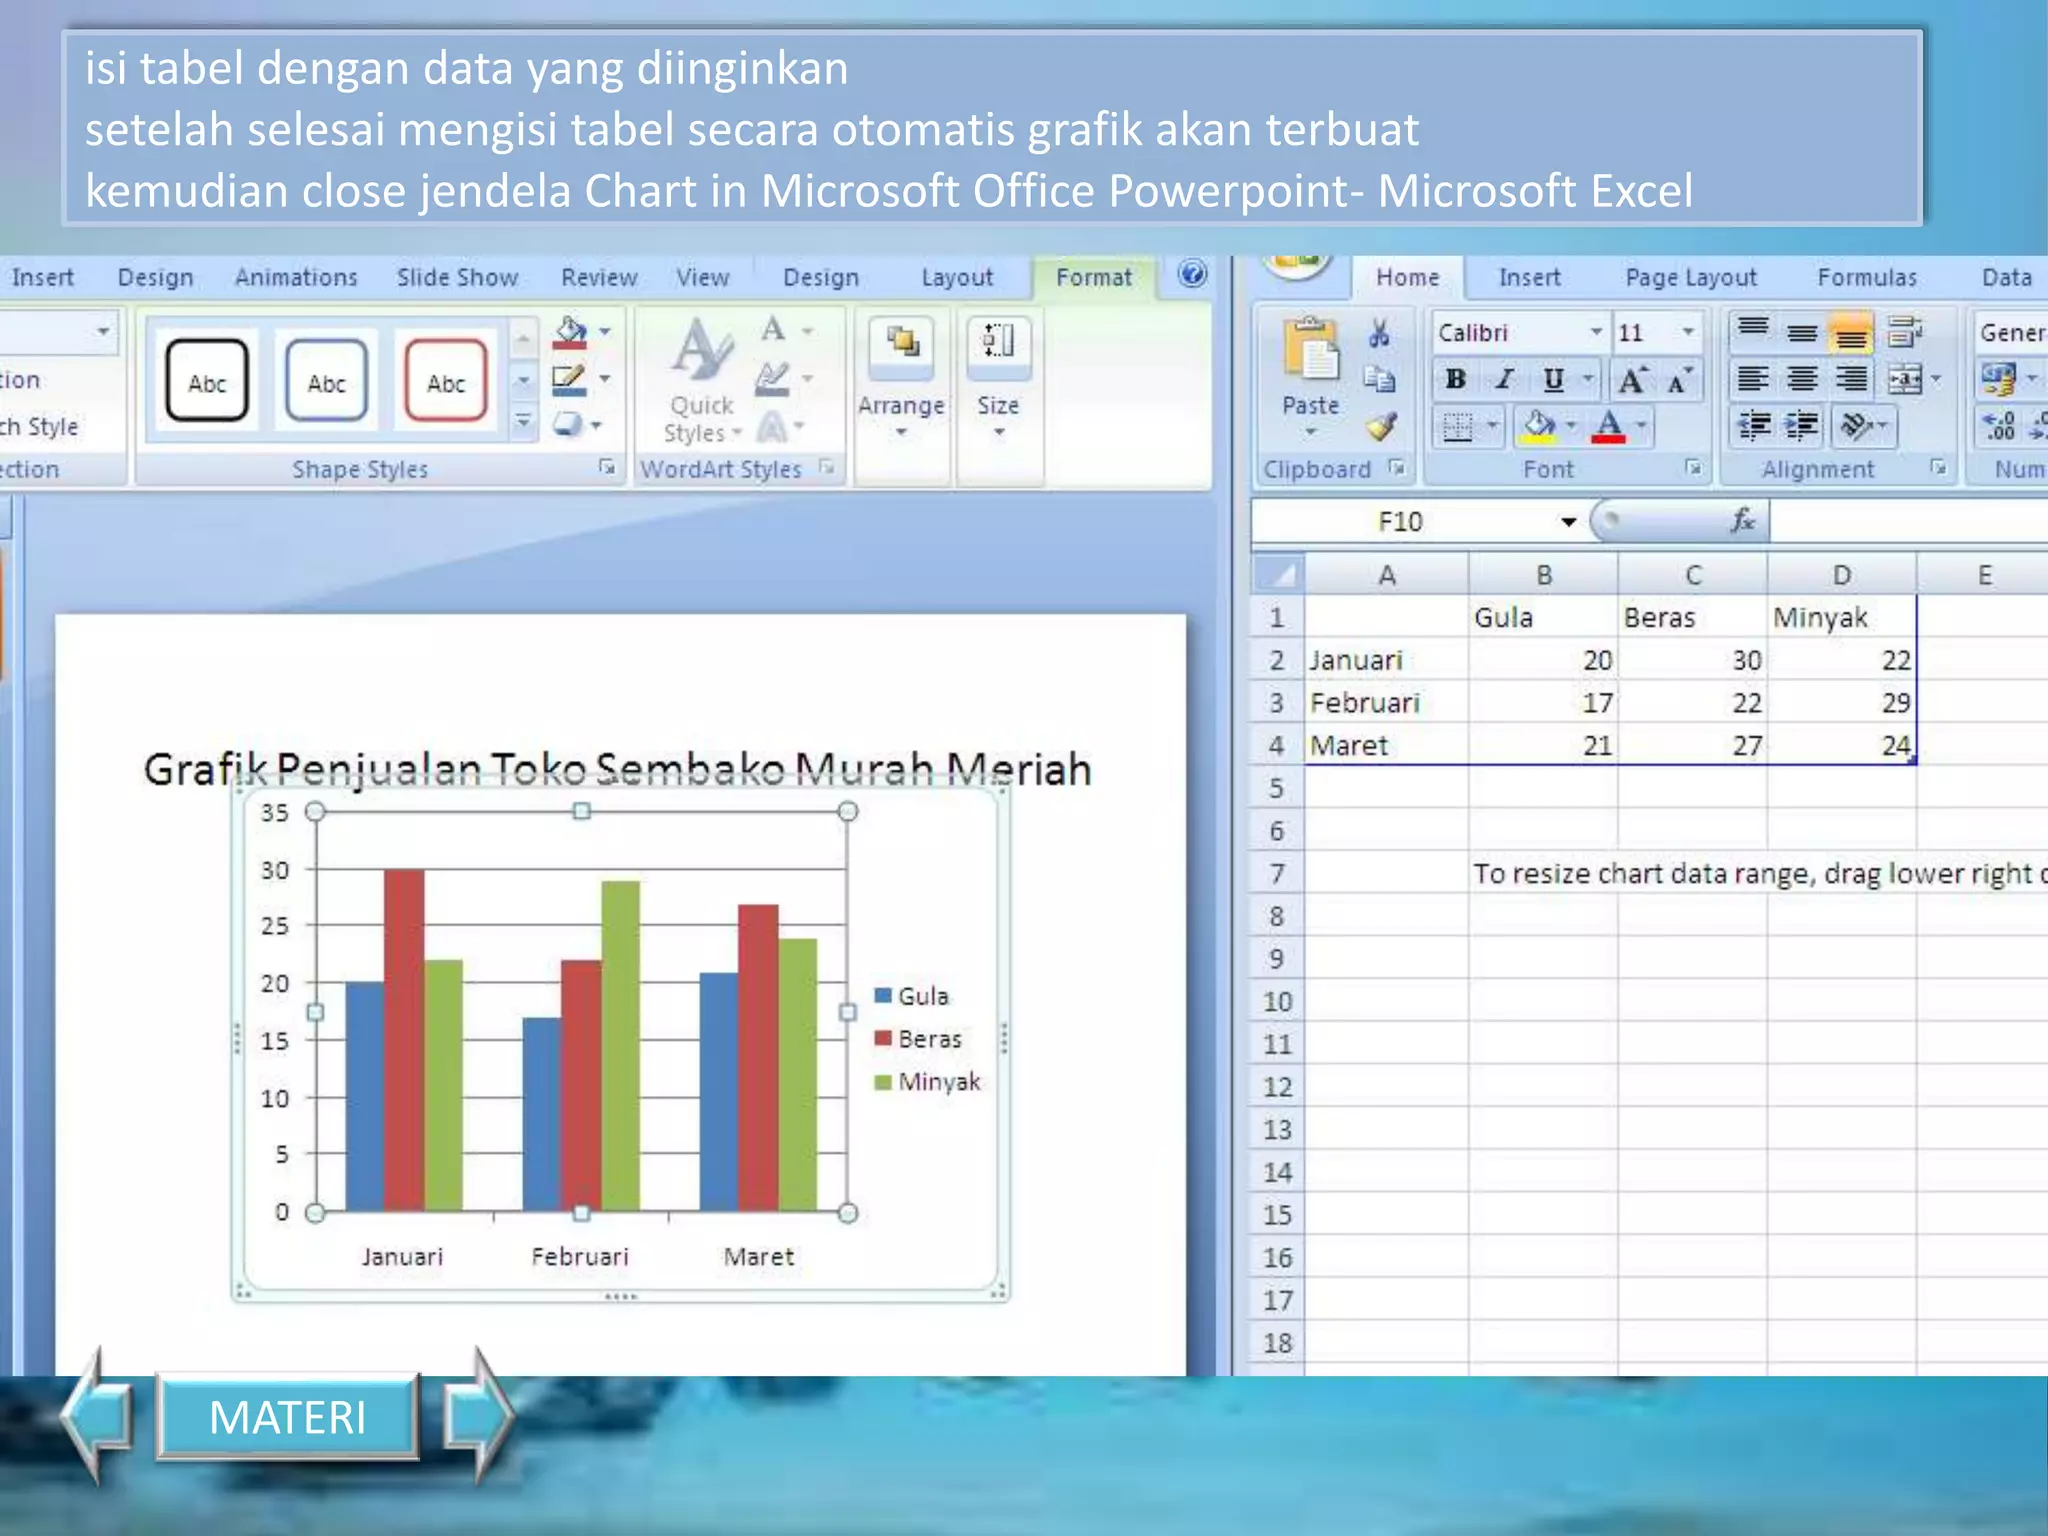Screen dimensions: 2048x1536
Task: Click the Shape Fill paint bucket icon
Action: coord(570,333)
